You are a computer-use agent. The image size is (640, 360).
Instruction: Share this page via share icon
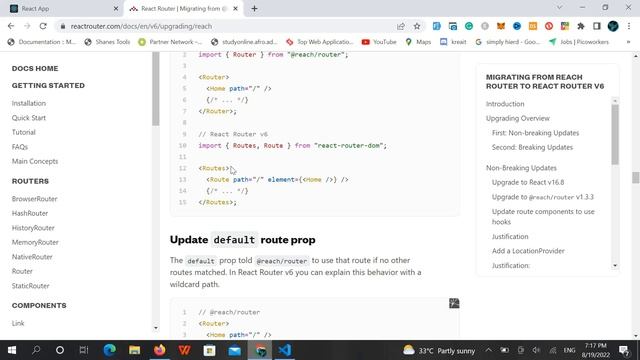pos(400,26)
